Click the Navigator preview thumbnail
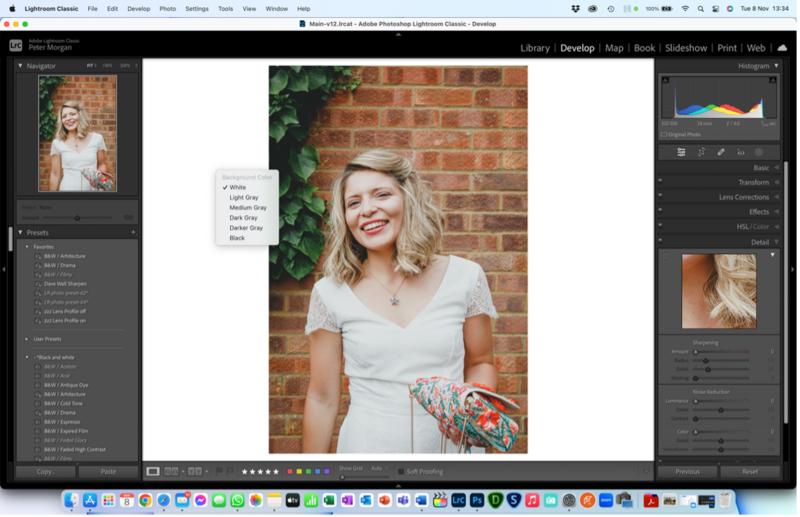Image resolution: width=800 pixels, height=517 pixels. pyautogui.click(x=78, y=134)
